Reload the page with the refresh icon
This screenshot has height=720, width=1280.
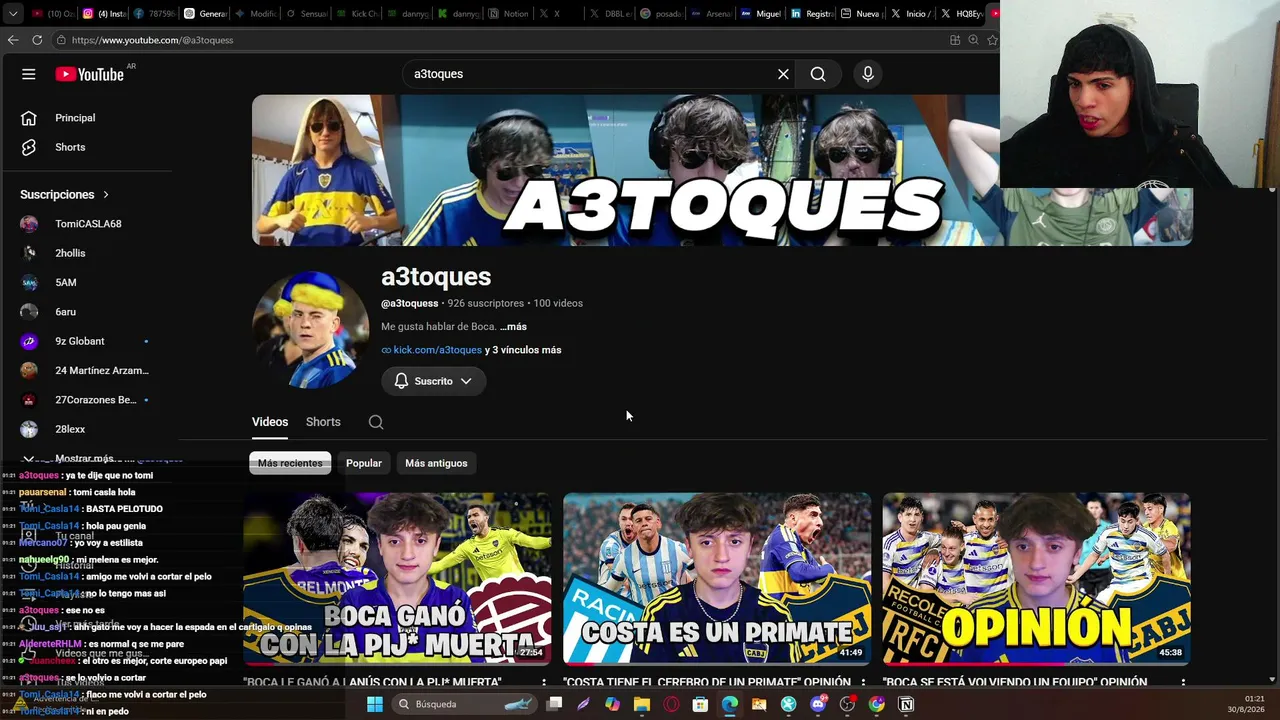click(37, 40)
